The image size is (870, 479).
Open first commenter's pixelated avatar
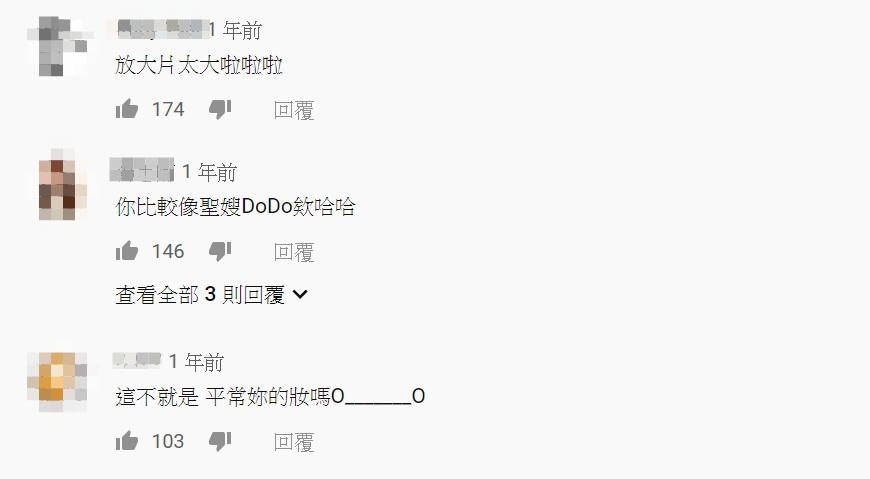click(x=60, y=47)
